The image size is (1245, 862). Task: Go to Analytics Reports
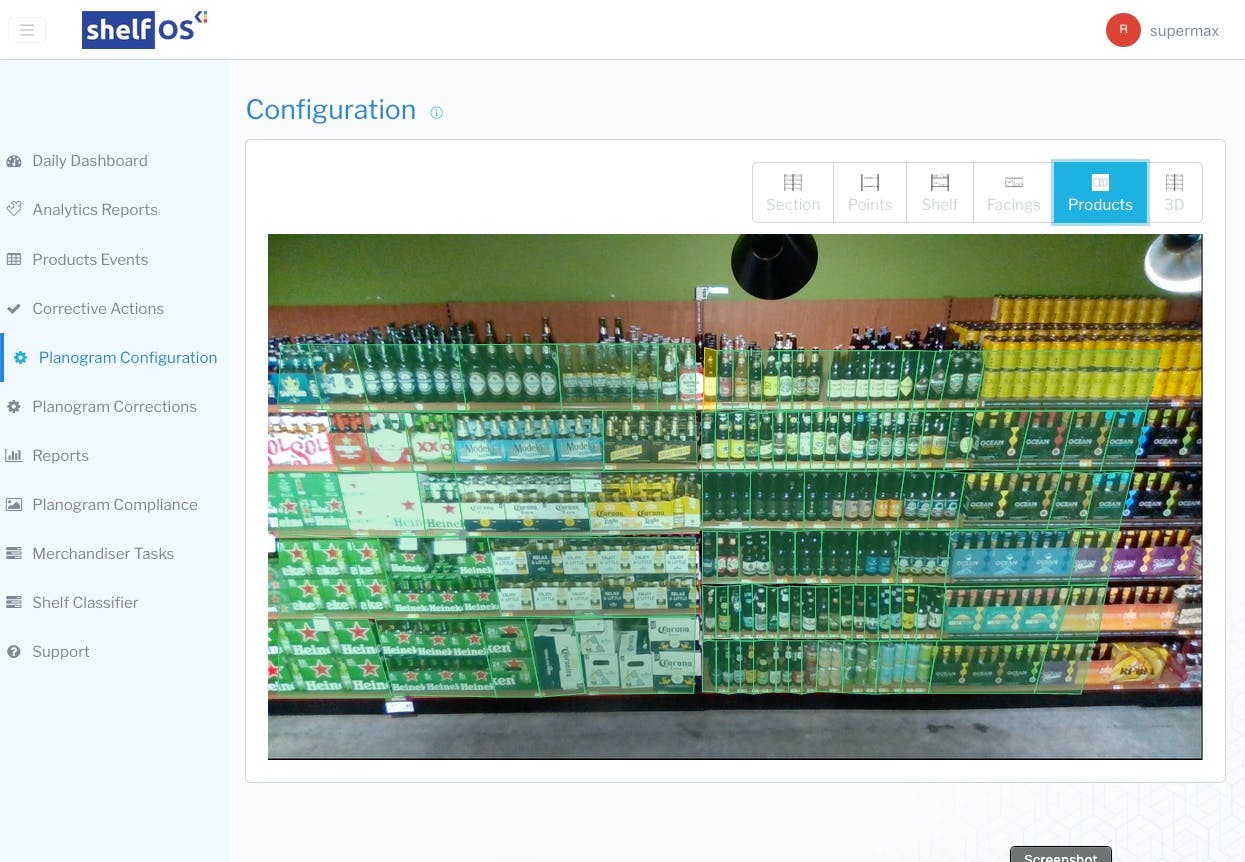pos(95,210)
